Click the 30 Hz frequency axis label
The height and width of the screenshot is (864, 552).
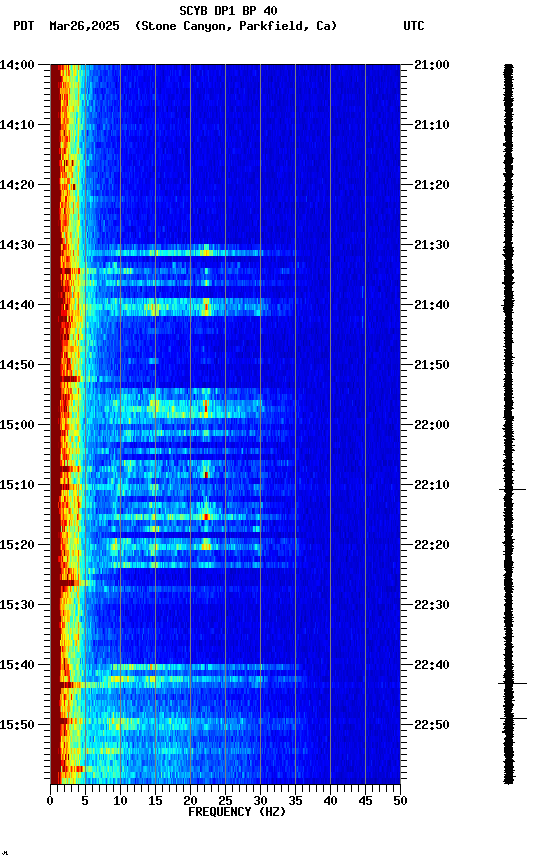(260, 801)
